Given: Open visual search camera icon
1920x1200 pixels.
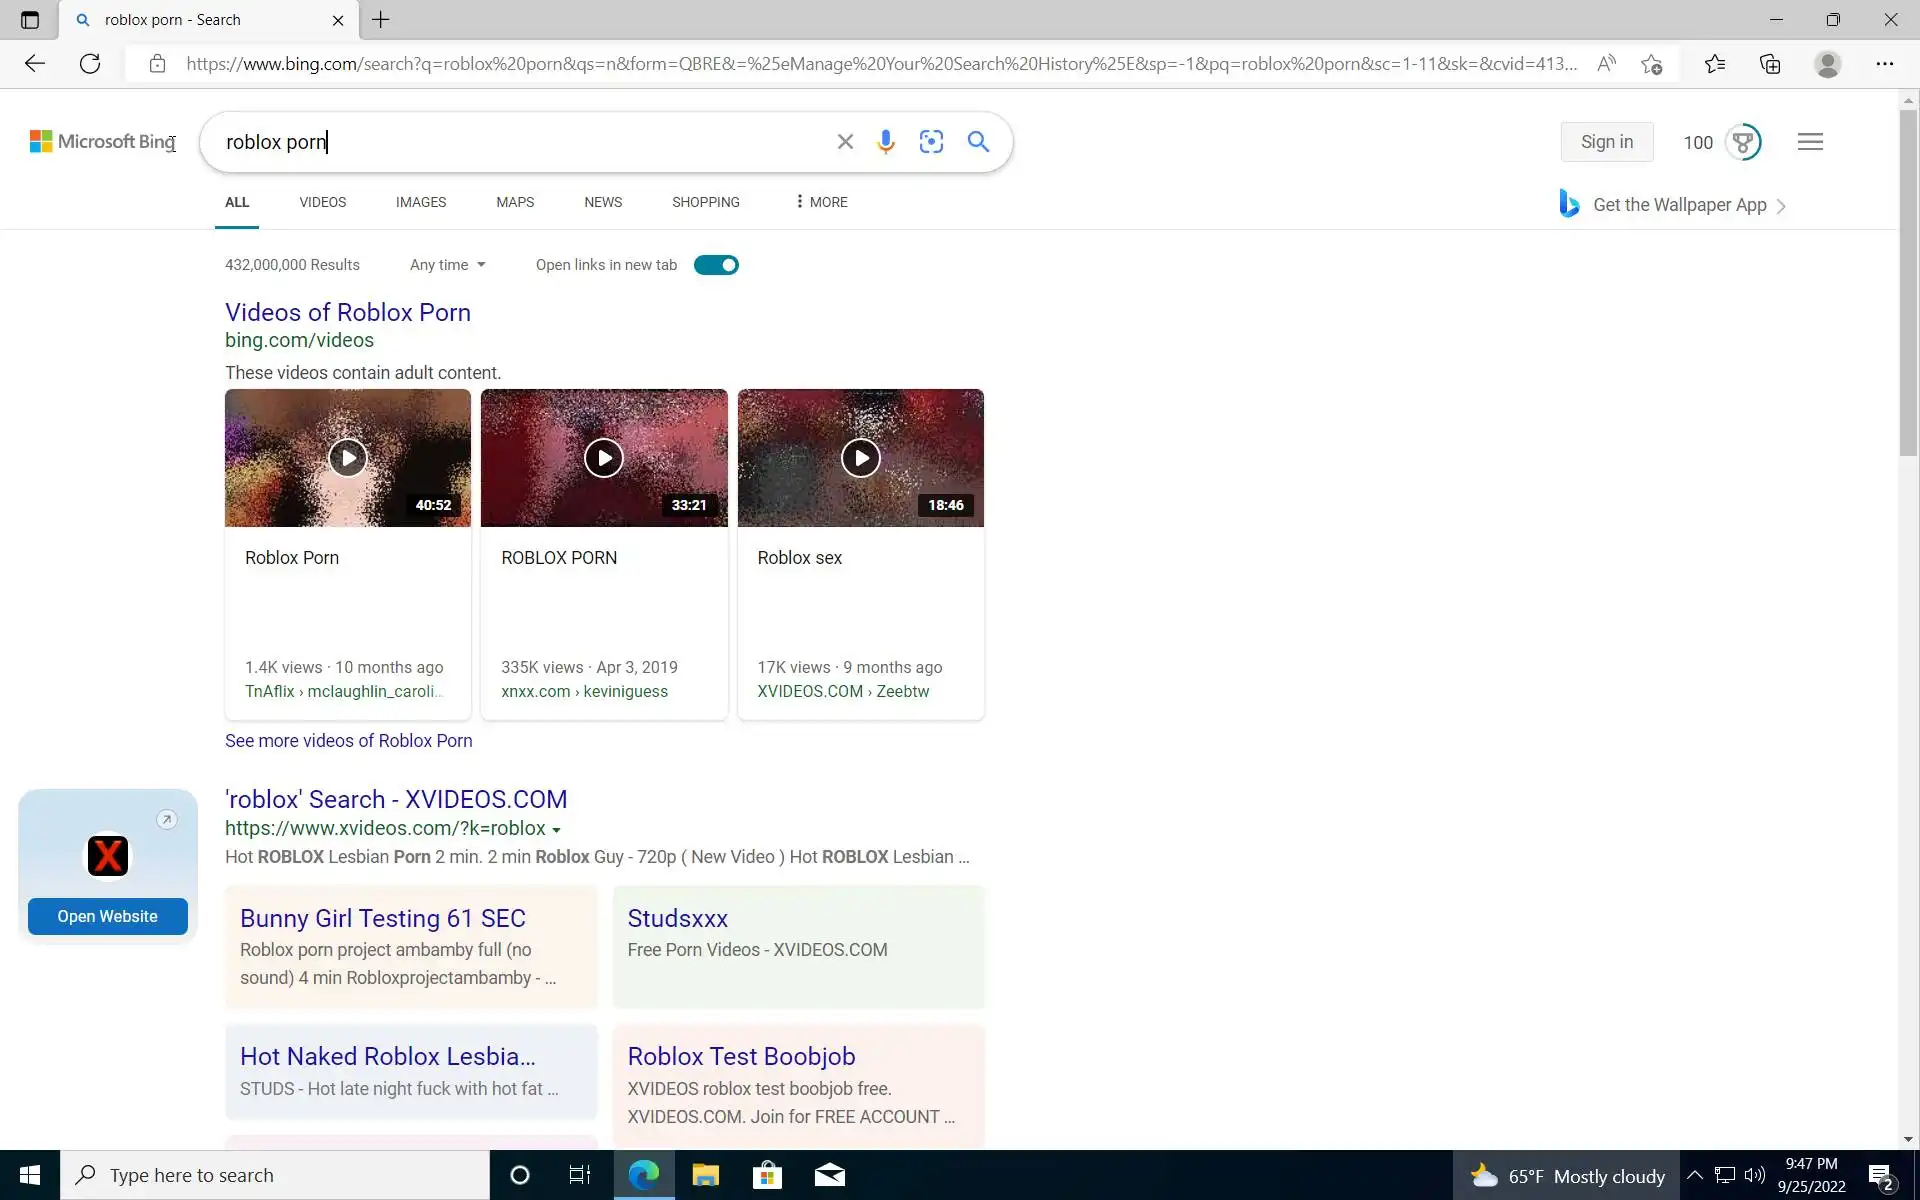Looking at the screenshot, I should 931,142.
